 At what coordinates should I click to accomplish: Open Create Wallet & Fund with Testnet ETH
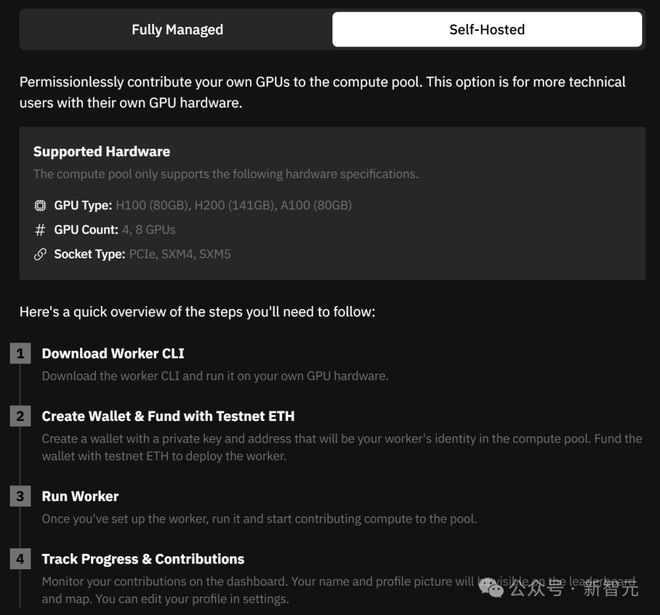(x=168, y=416)
